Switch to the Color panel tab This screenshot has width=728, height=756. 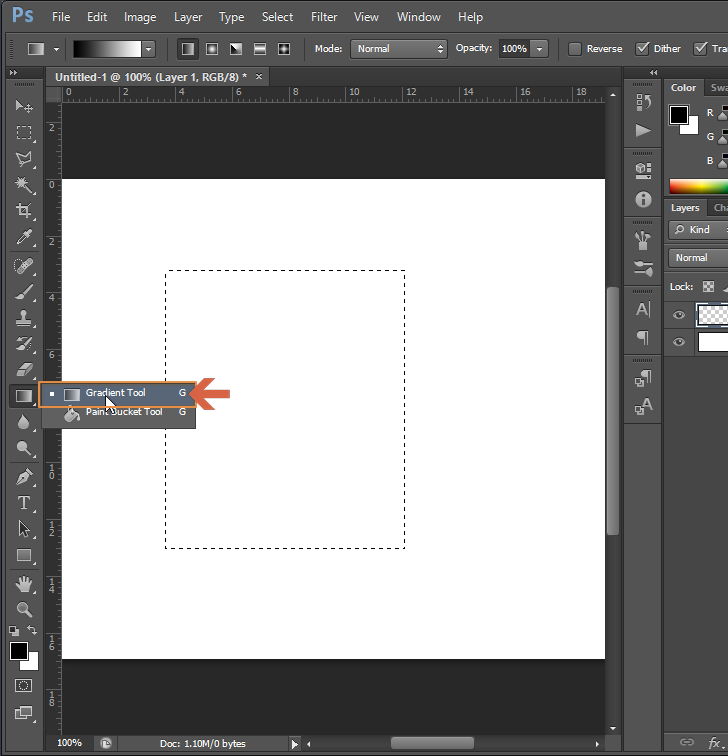click(x=683, y=88)
